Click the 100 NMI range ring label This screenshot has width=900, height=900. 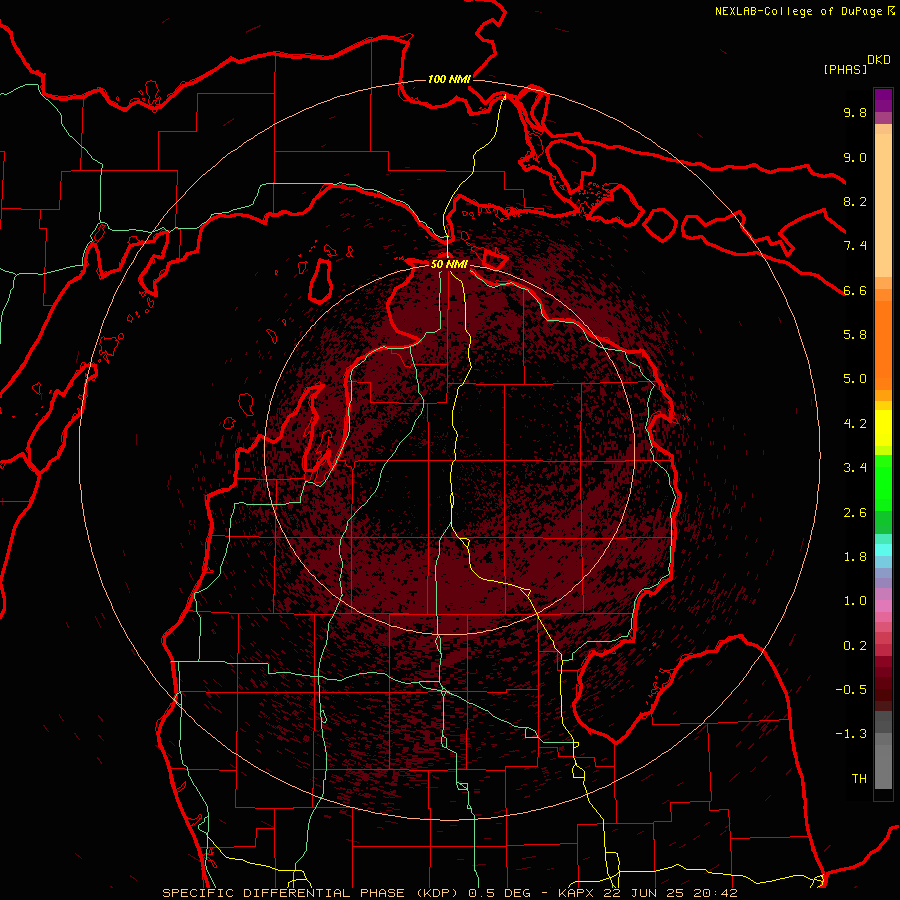click(x=449, y=79)
